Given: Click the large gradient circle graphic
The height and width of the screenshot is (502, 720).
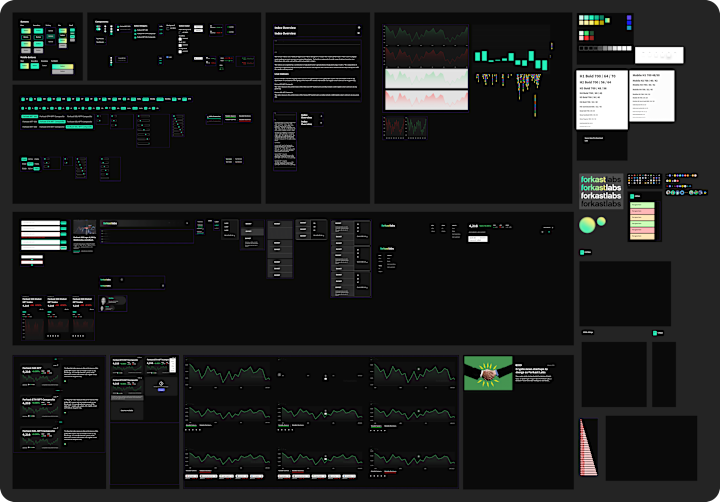Looking at the screenshot, I should (587, 225).
